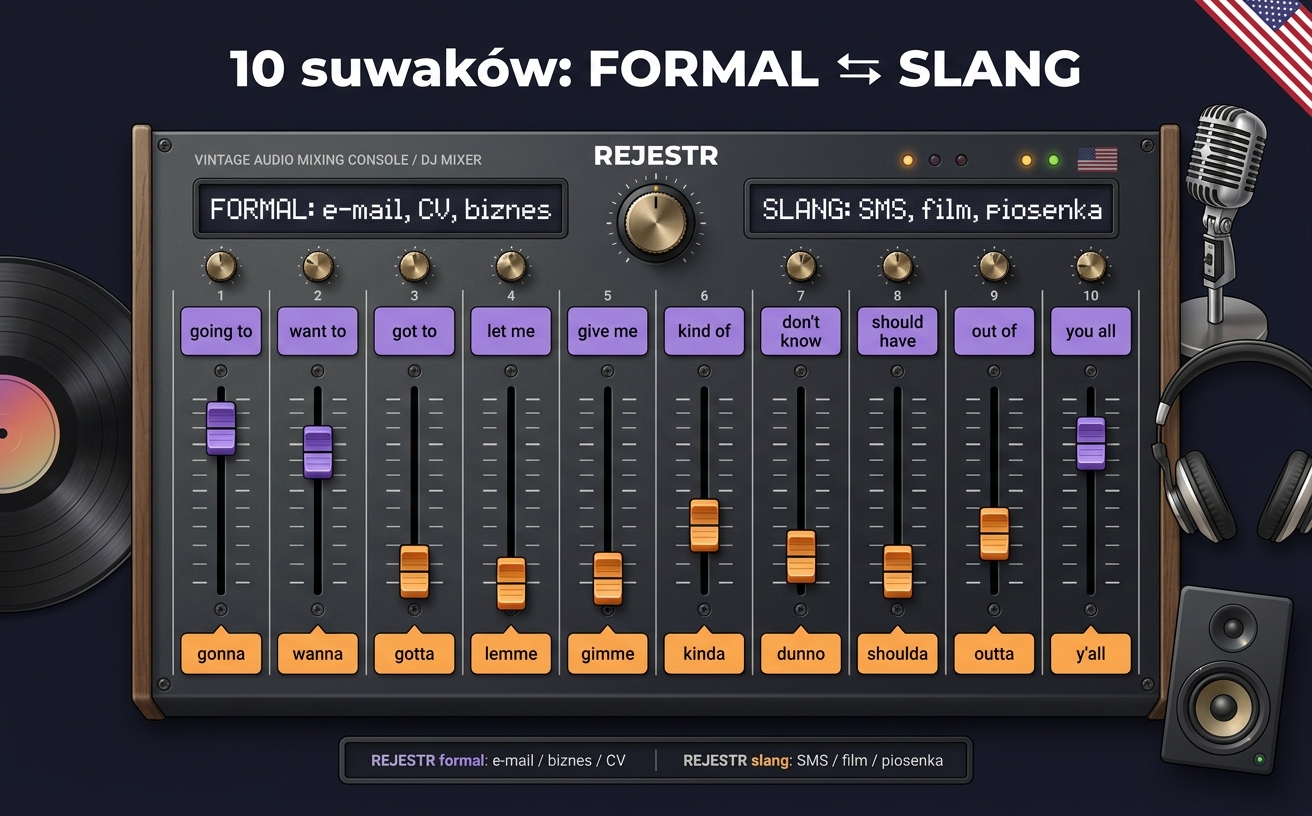Click the "REJESTR slang" legend text
The image size is (1312, 816).
736,760
